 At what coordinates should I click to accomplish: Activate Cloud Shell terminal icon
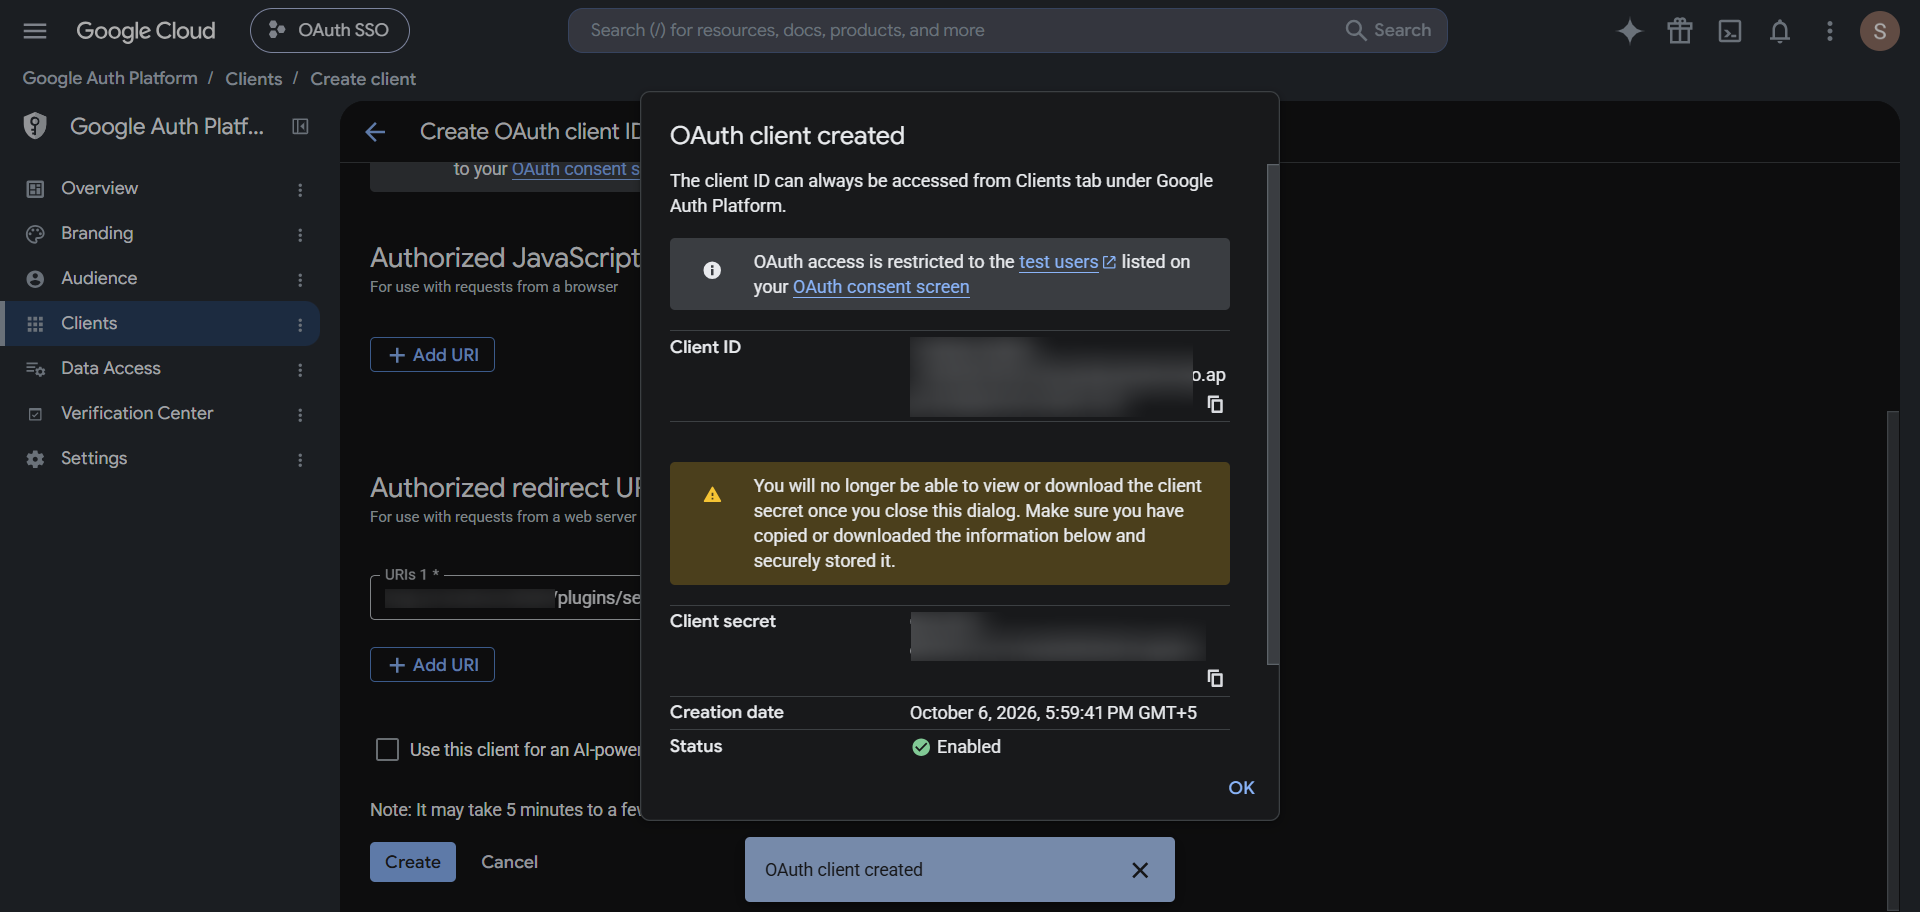click(1730, 31)
